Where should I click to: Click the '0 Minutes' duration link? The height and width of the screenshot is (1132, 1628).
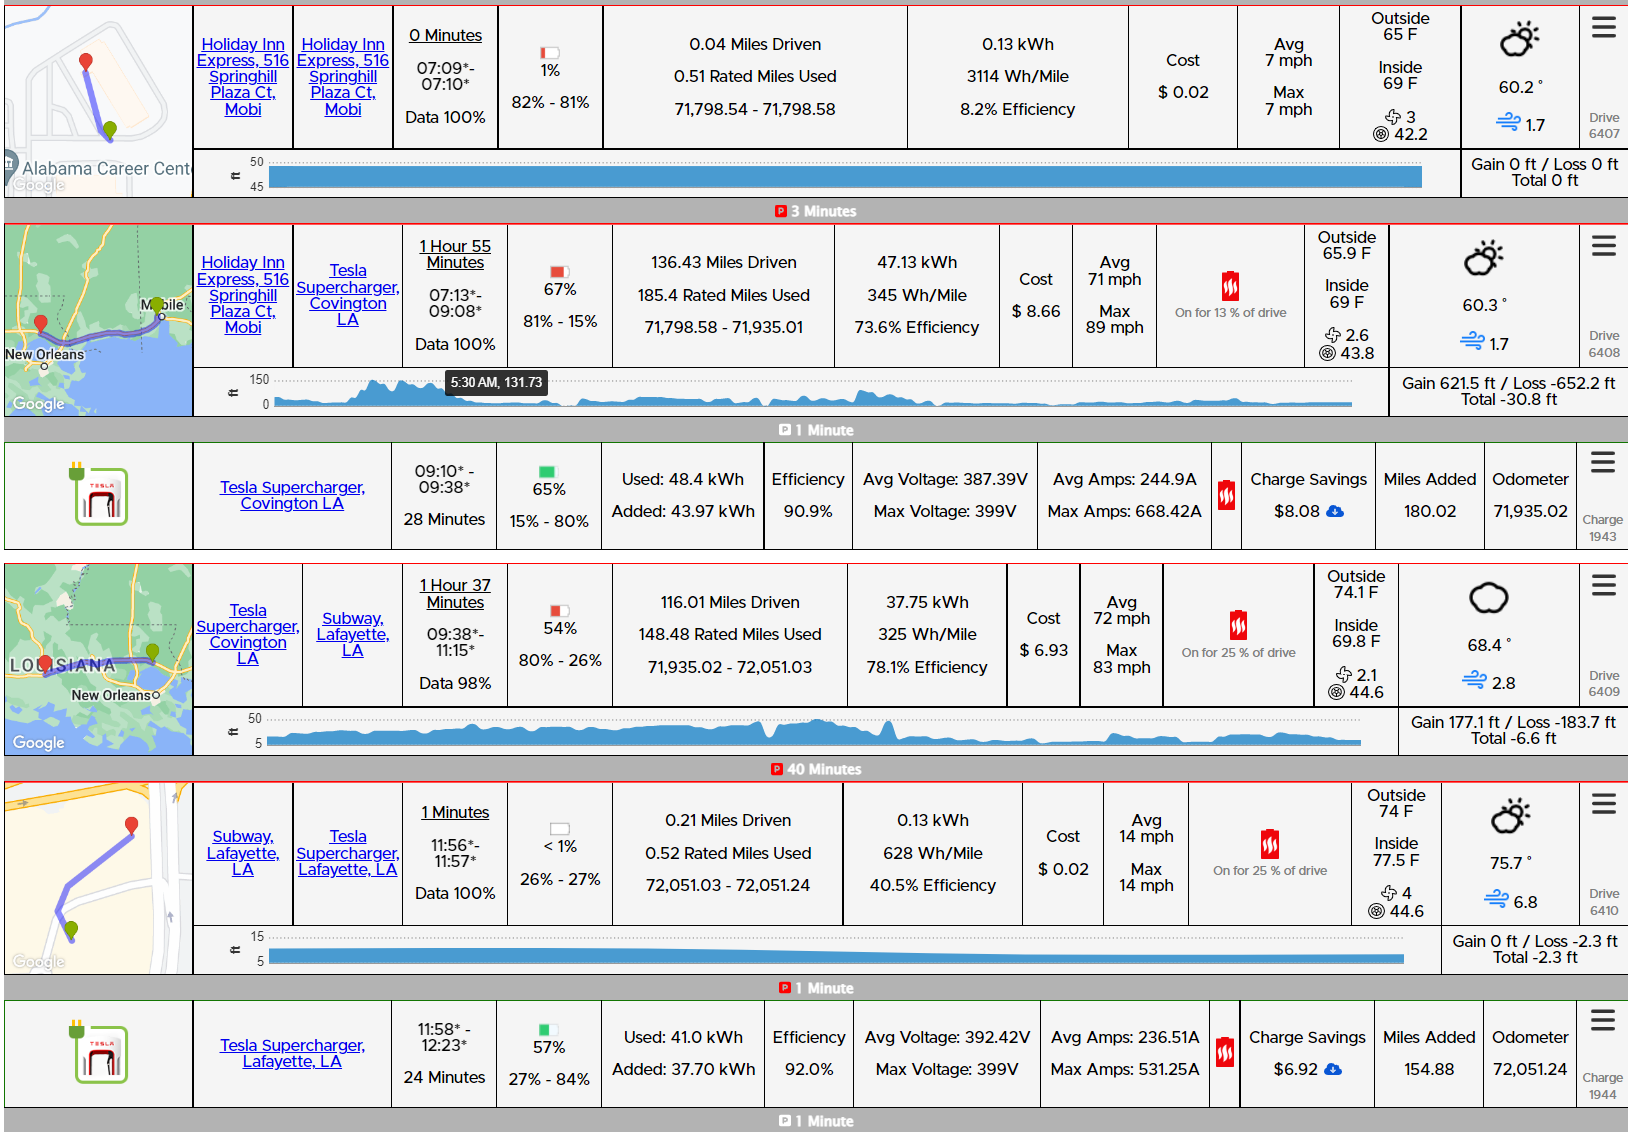[445, 35]
